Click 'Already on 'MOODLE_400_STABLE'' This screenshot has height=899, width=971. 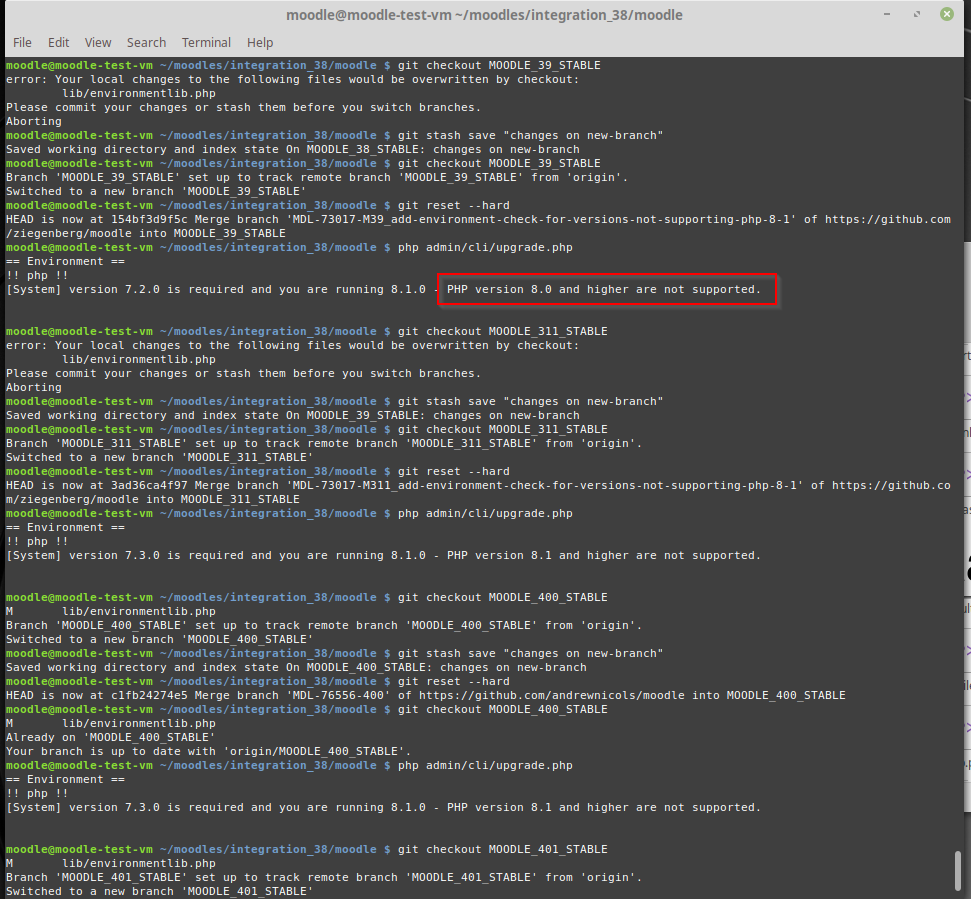pos(111,737)
